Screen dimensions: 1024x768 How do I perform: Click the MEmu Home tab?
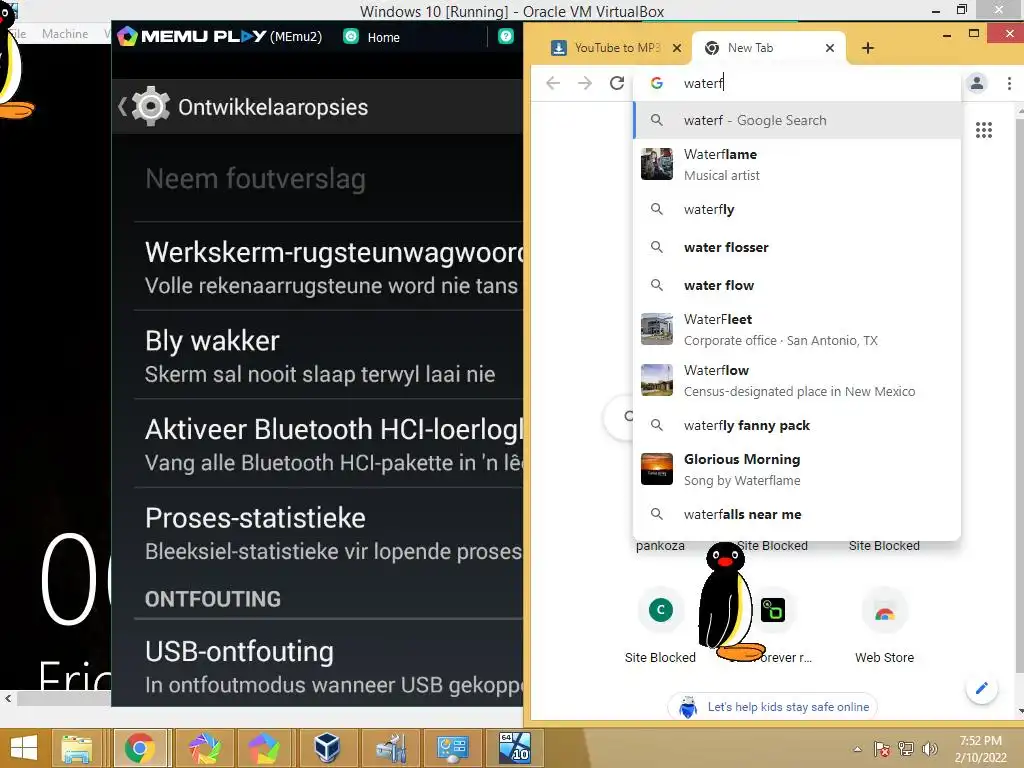click(372, 37)
